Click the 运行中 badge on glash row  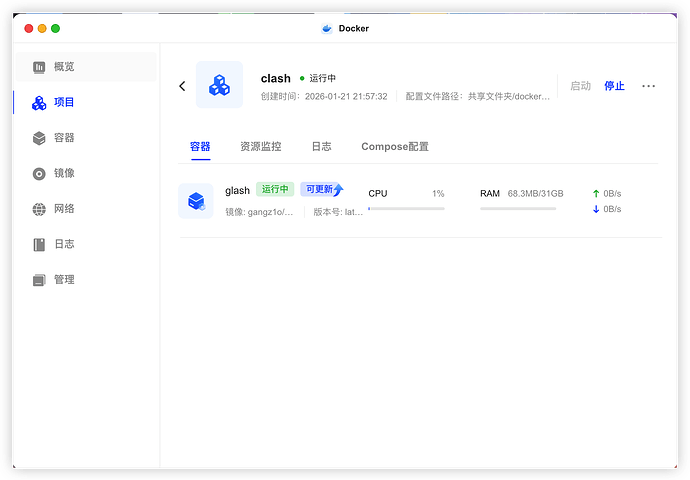275,189
